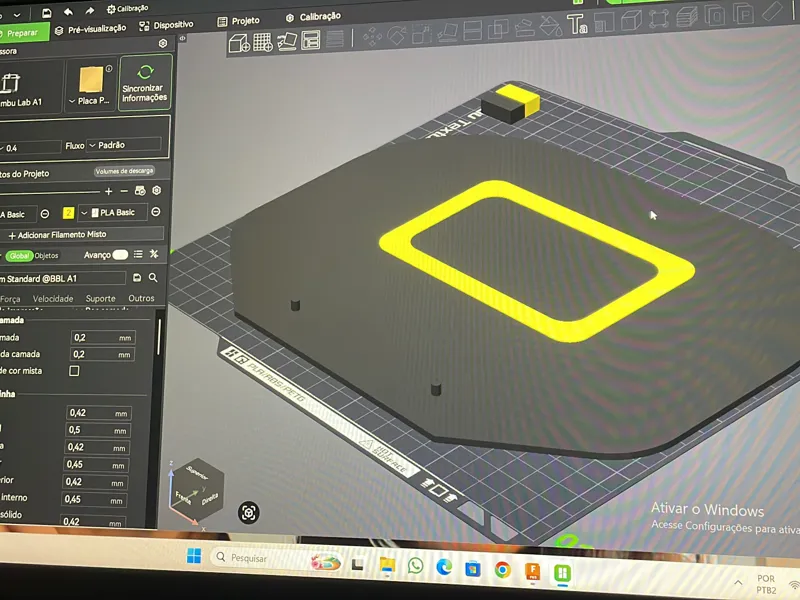Open the Suporte settings tab
Image resolution: width=800 pixels, height=600 pixels.
click(x=101, y=298)
